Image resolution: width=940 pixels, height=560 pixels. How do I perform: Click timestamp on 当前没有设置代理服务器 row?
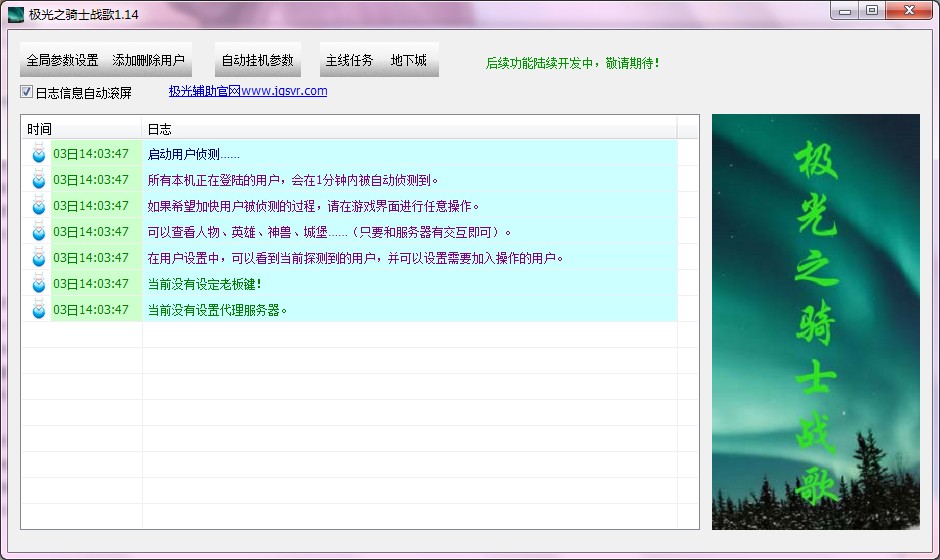(x=91, y=309)
